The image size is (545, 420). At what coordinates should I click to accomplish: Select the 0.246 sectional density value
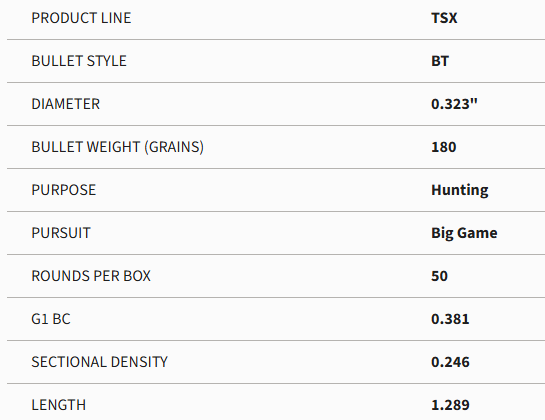pyautogui.click(x=450, y=362)
